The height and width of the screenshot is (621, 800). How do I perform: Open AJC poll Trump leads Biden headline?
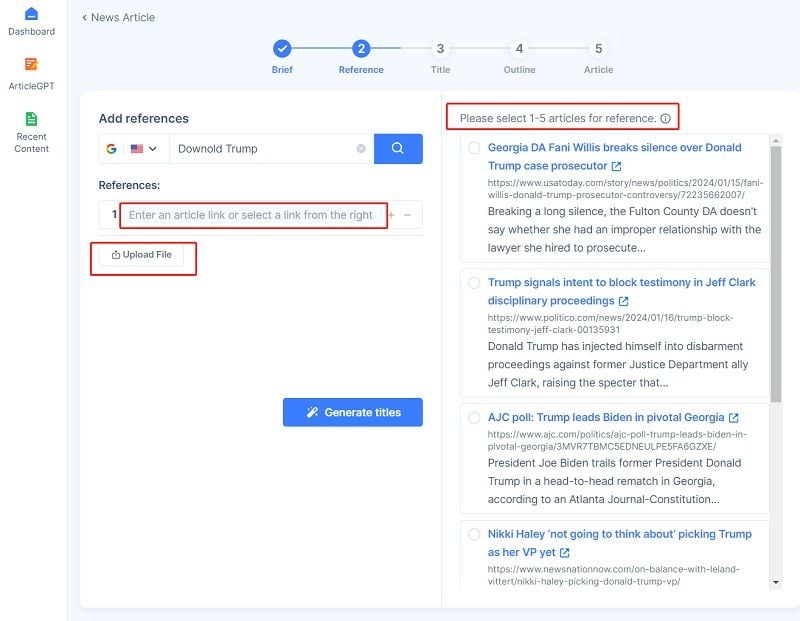pos(606,417)
